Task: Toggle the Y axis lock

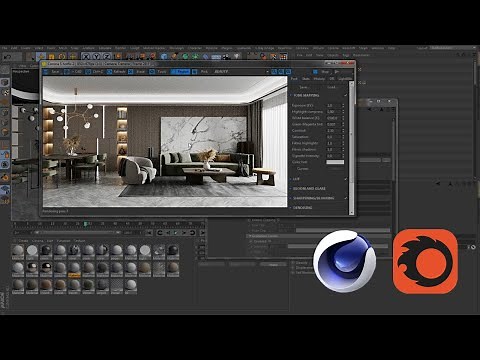Action: pyautogui.click(x=96, y=56)
